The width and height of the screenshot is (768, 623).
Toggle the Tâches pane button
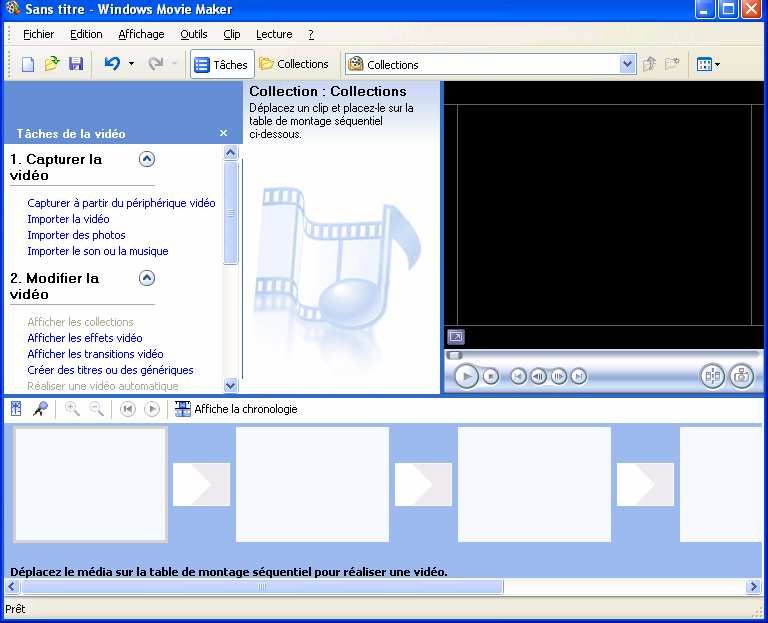pos(222,64)
